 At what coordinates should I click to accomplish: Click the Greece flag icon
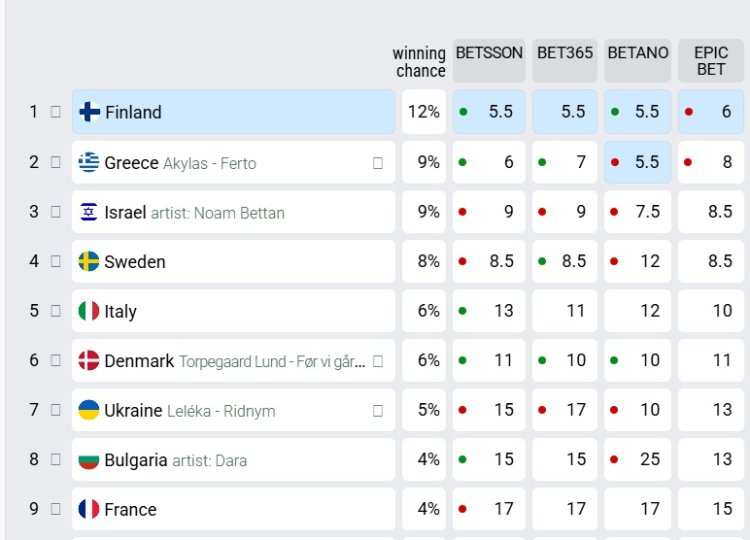(89, 162)
